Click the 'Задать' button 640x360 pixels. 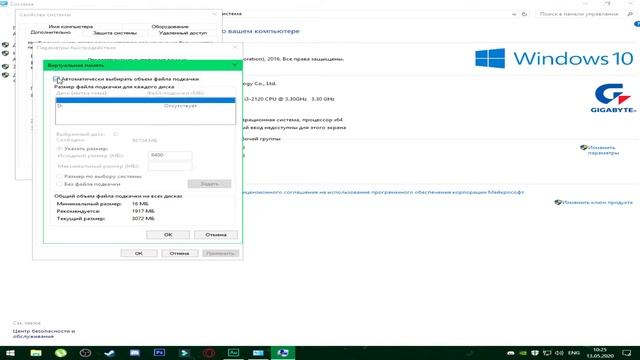pyautogui.click(x=209, y=184)
